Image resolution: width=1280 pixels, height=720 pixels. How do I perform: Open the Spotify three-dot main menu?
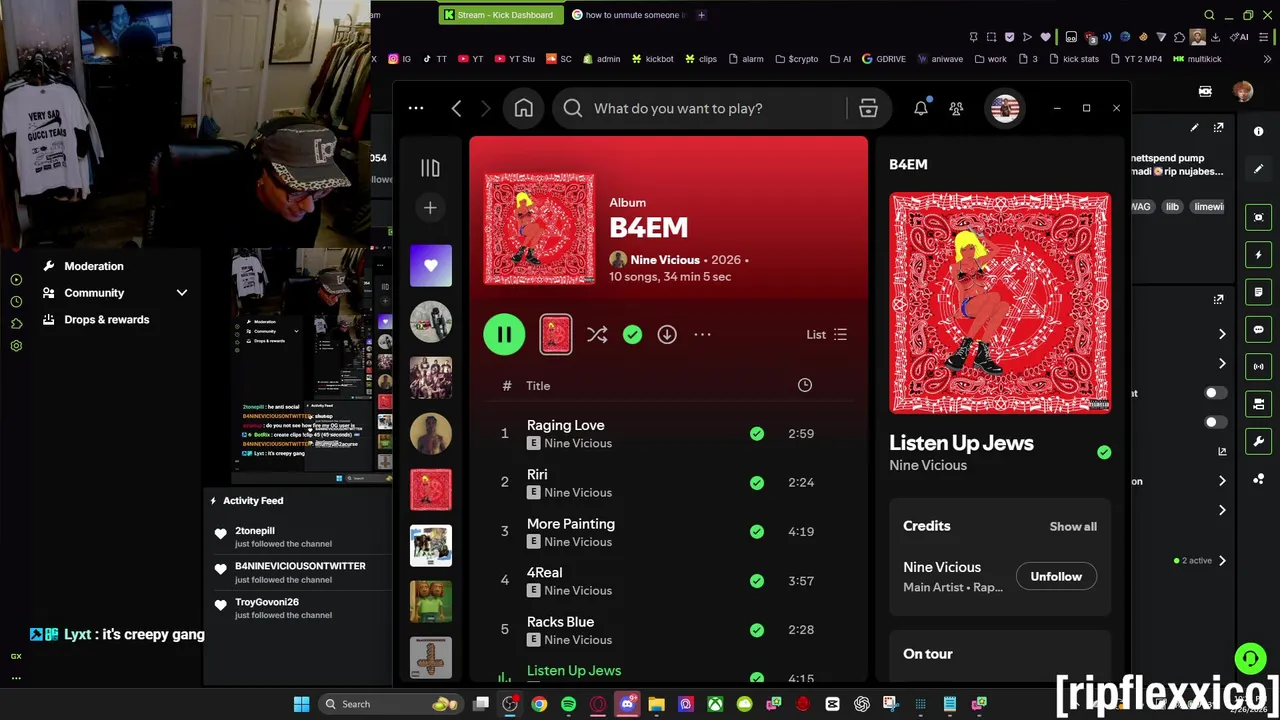[416, 108]
